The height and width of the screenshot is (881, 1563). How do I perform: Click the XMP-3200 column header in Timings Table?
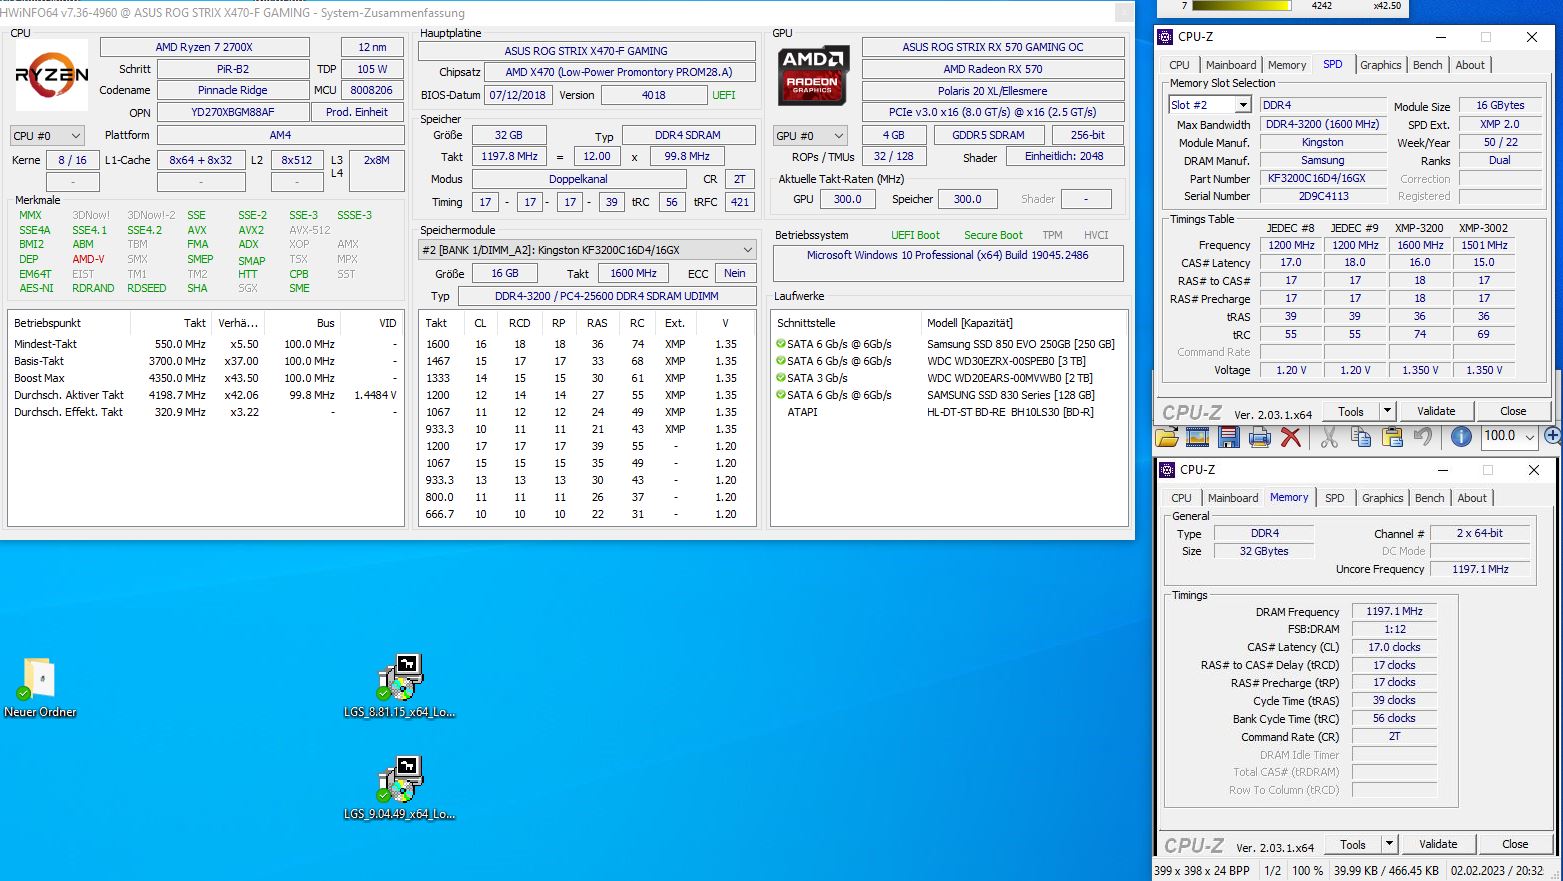point(1419,228)
